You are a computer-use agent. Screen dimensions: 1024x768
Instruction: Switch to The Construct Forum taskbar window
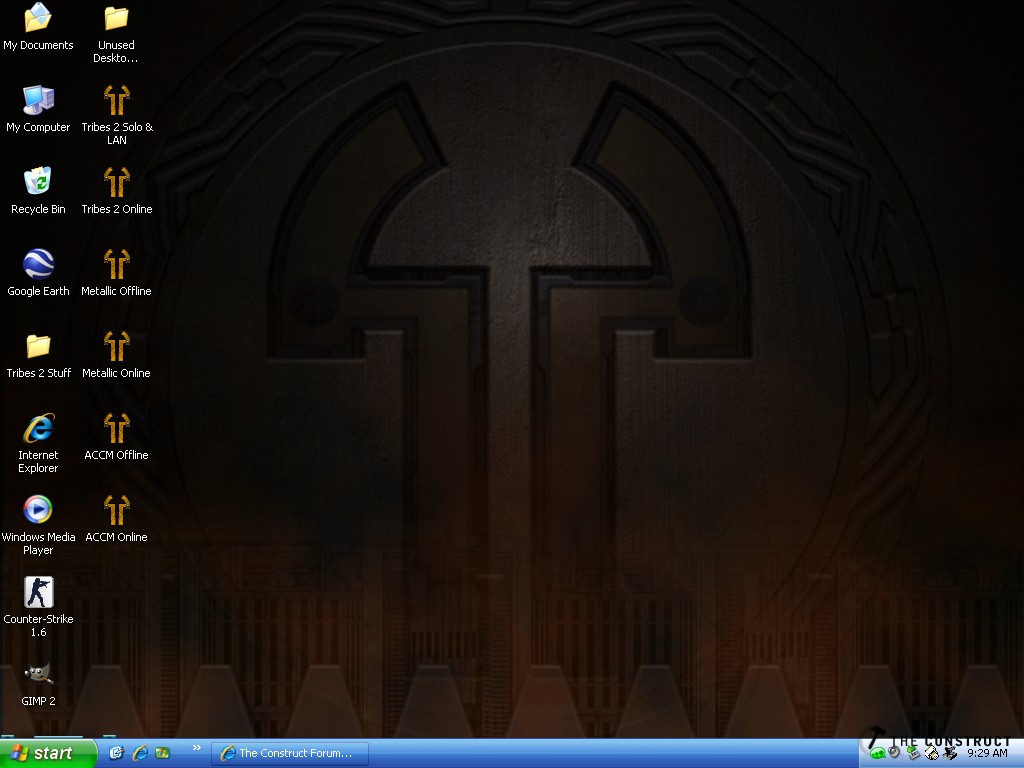tap(290, 753)
